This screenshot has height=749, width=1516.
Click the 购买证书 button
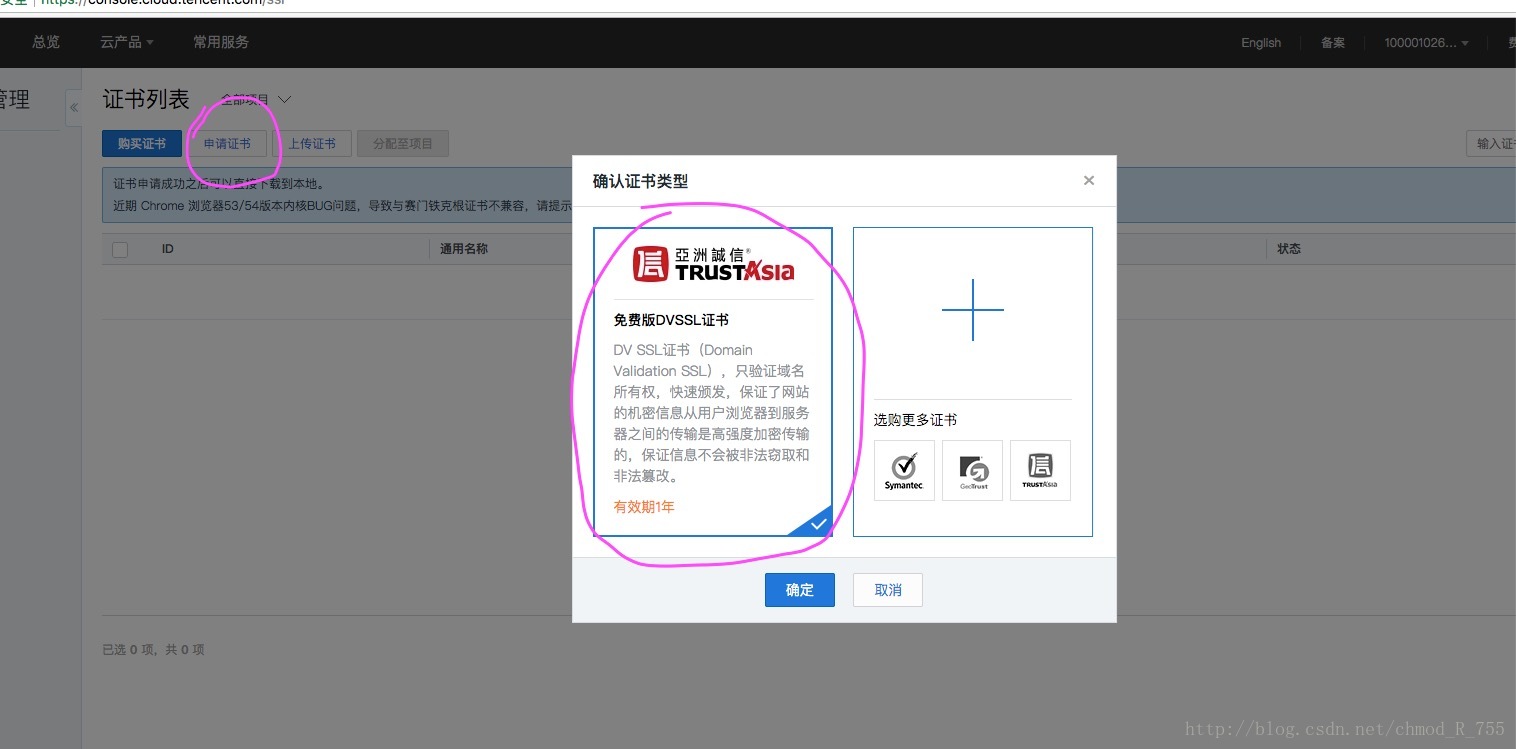(142, 144)
